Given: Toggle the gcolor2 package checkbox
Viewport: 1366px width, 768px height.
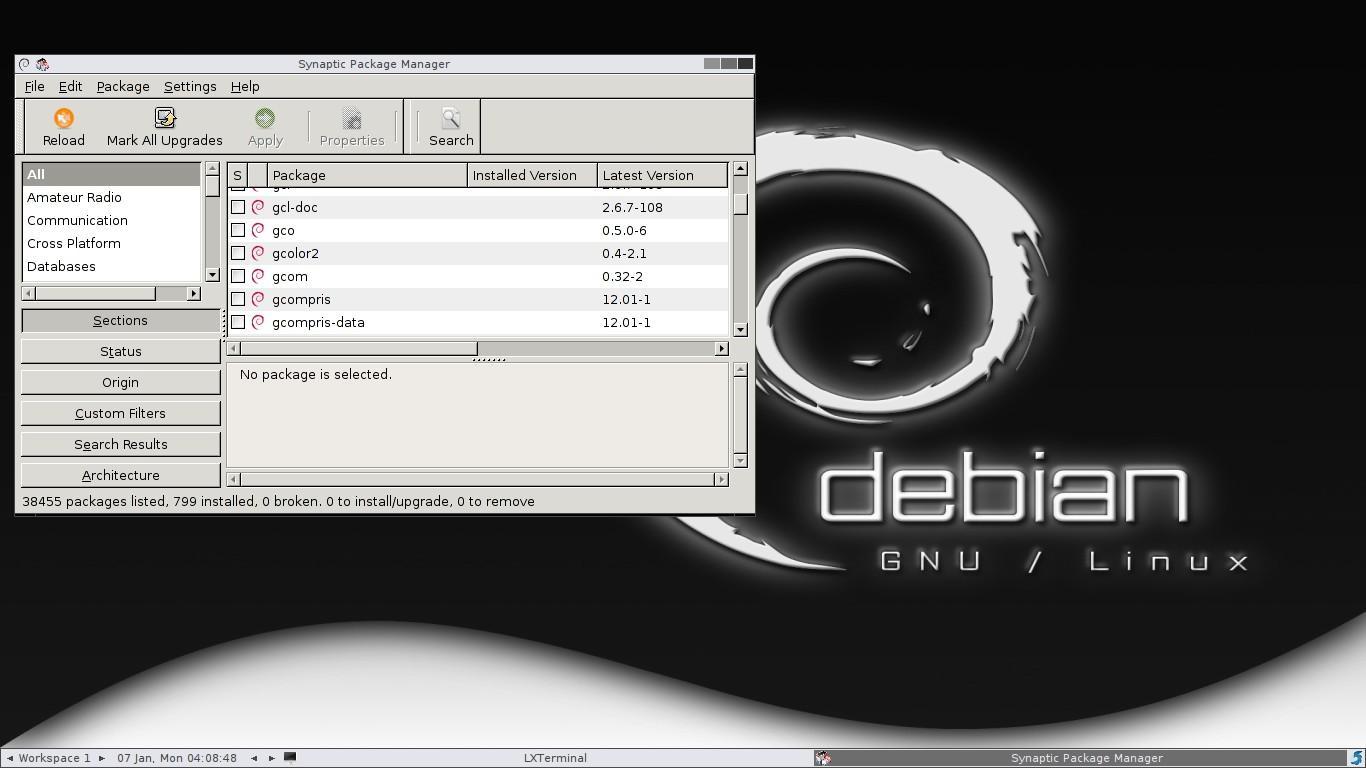Looking at the screenshot, I should pos(238,253).
